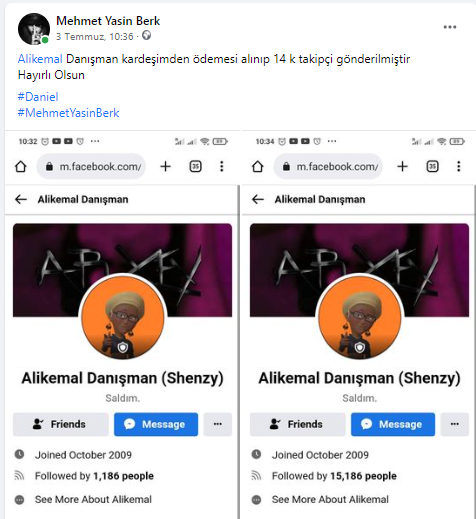Click the public globe audience icon
The width and height of the screenshot is (476, 519).
point(146,35)
